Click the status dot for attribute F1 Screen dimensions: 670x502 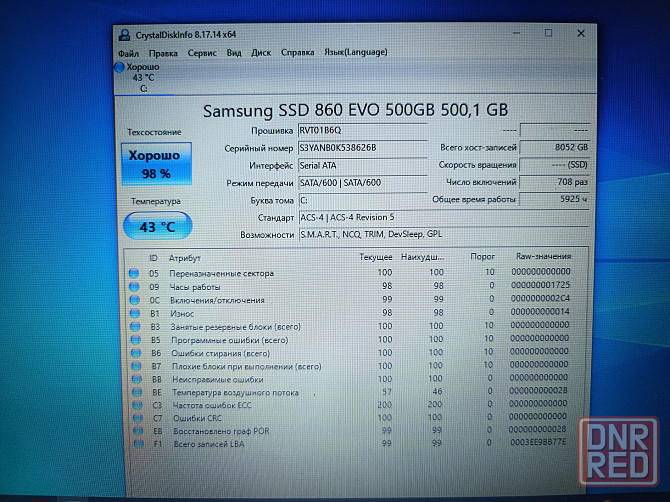(138, 444)
